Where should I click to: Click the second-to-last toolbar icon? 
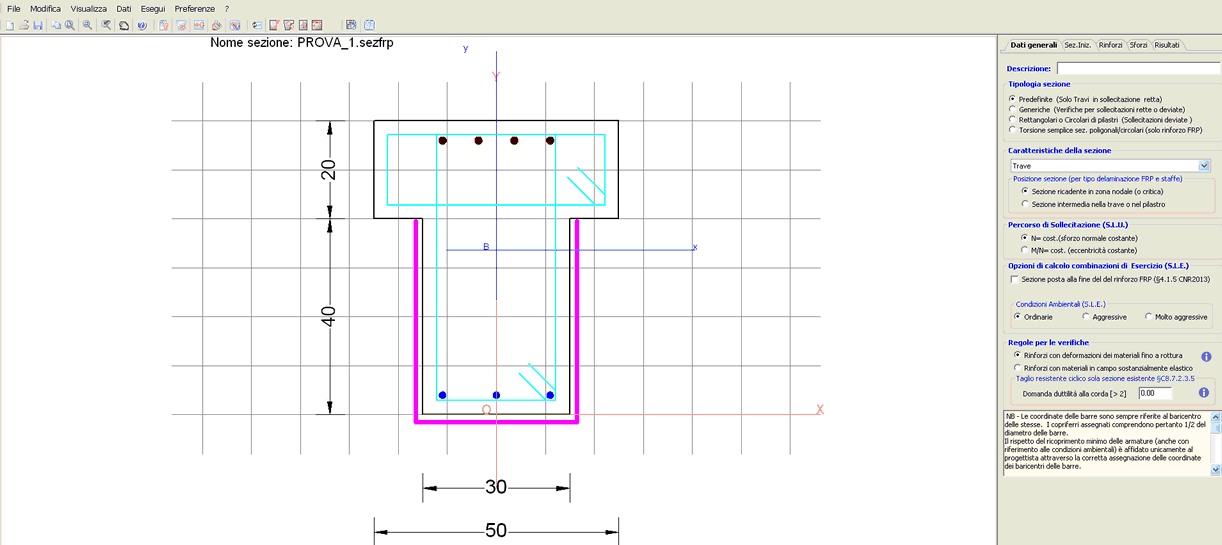tap(351, 25)
